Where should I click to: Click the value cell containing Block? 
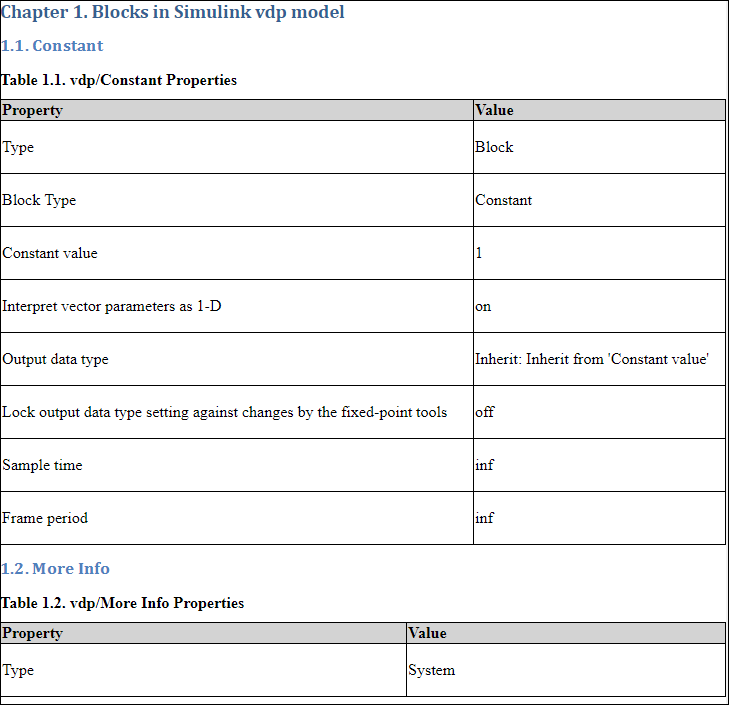(x=494, y=147)
